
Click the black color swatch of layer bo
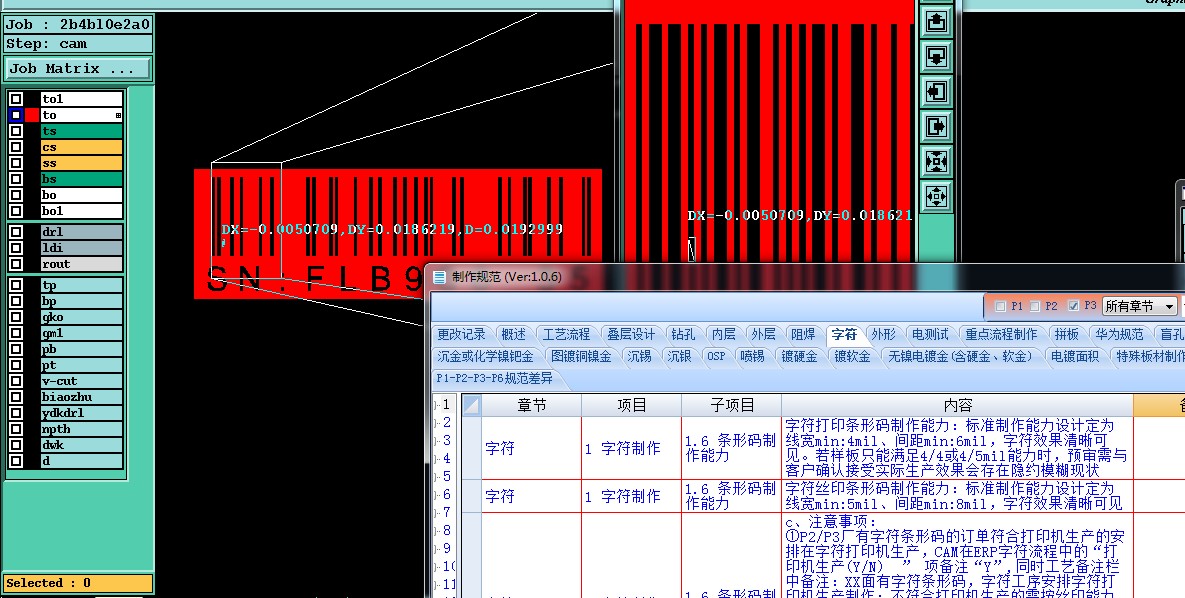(x=32, y=194)
